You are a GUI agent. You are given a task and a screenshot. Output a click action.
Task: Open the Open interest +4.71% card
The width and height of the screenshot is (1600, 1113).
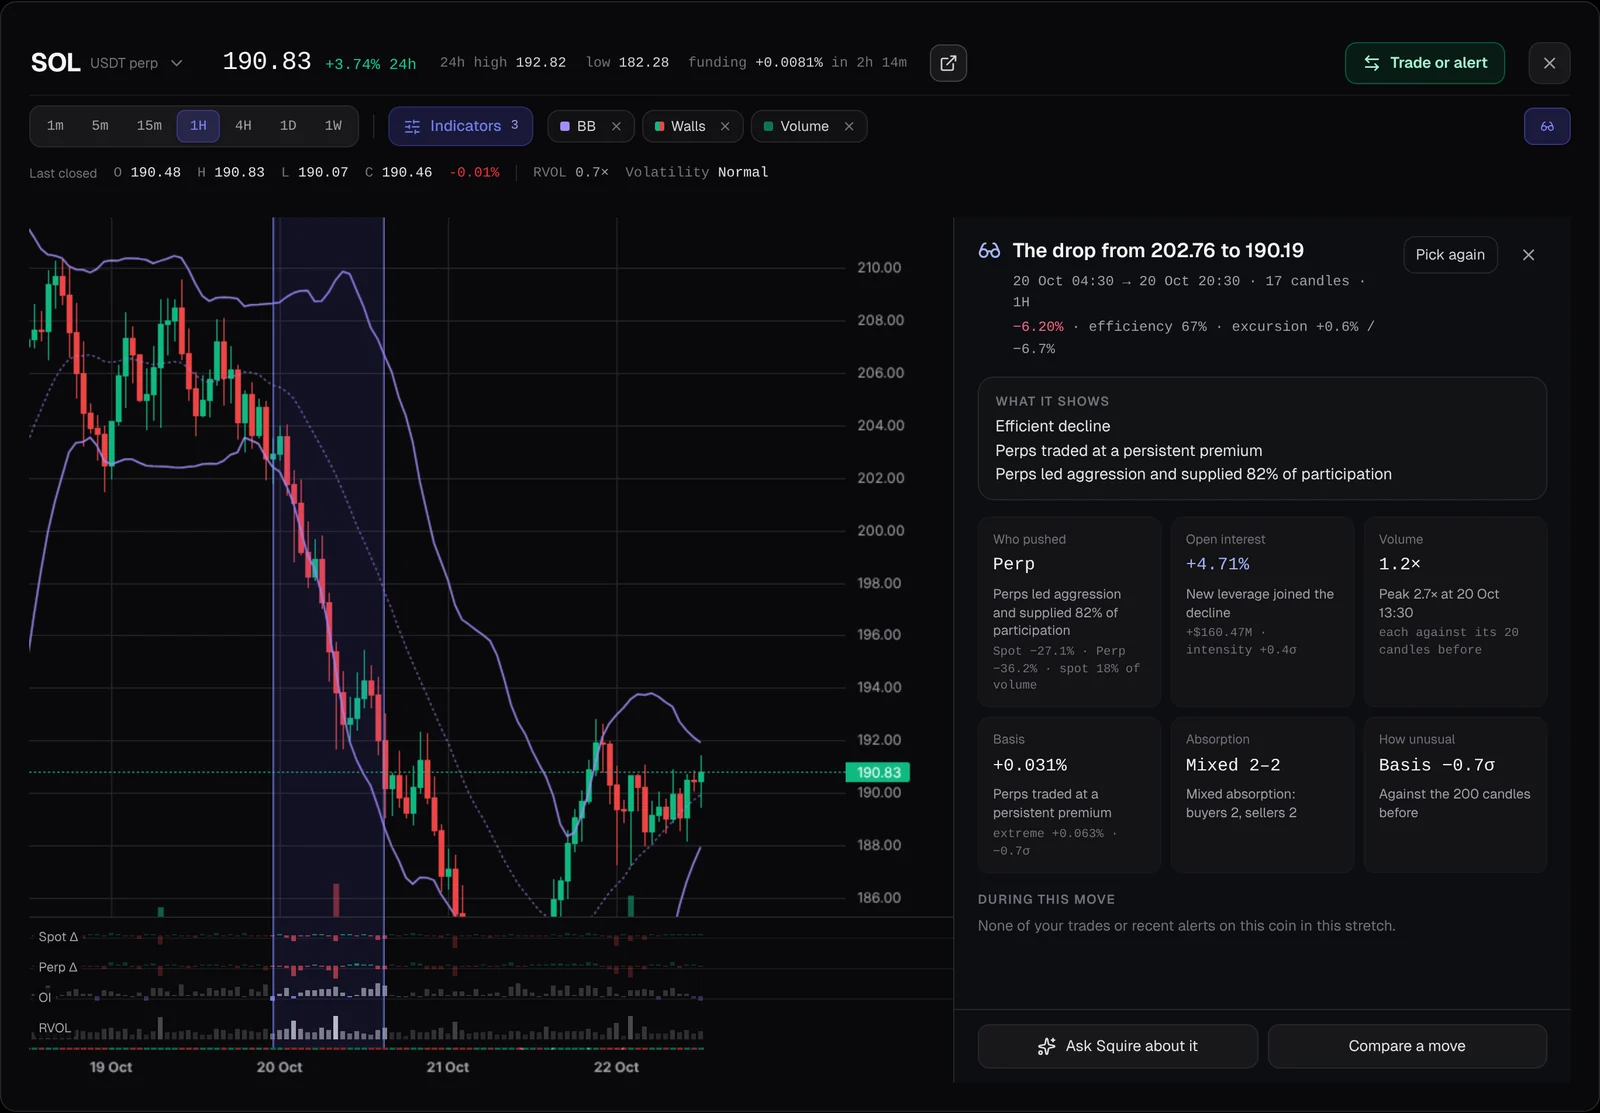(x=1262, y=612)
